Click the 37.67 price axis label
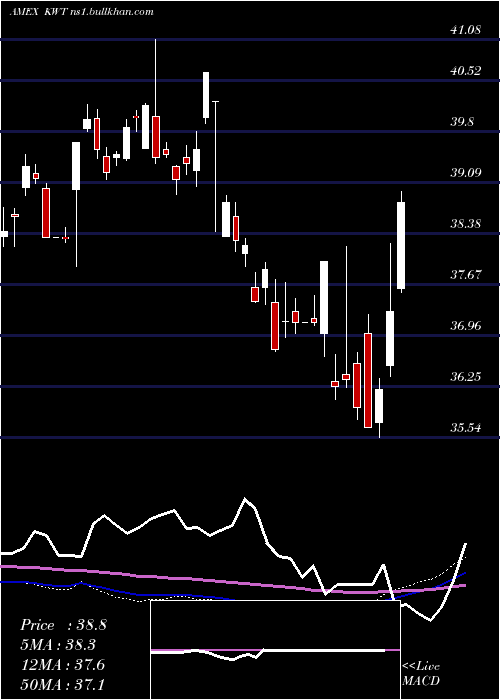Screen dimensions: 500x700 click(466, 274)
